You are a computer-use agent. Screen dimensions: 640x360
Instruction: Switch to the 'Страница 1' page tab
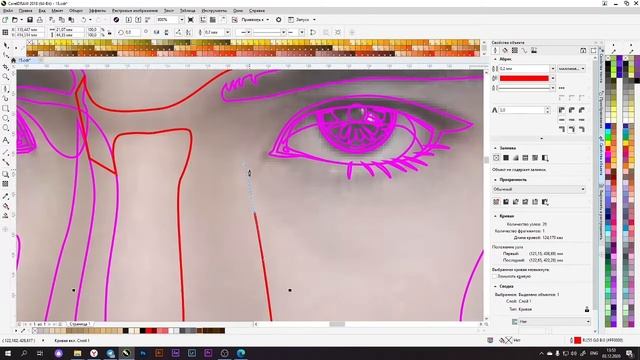click(x=80, y=324)
